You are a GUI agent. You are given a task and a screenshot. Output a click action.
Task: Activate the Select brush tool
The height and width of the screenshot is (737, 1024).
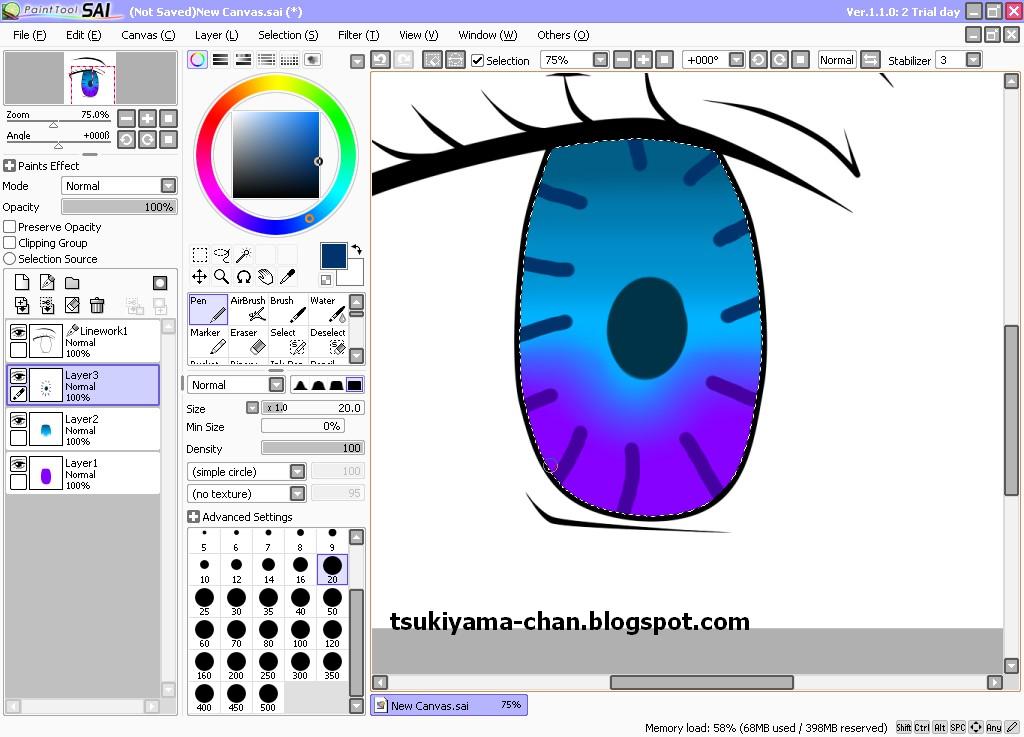pos(288,341)
